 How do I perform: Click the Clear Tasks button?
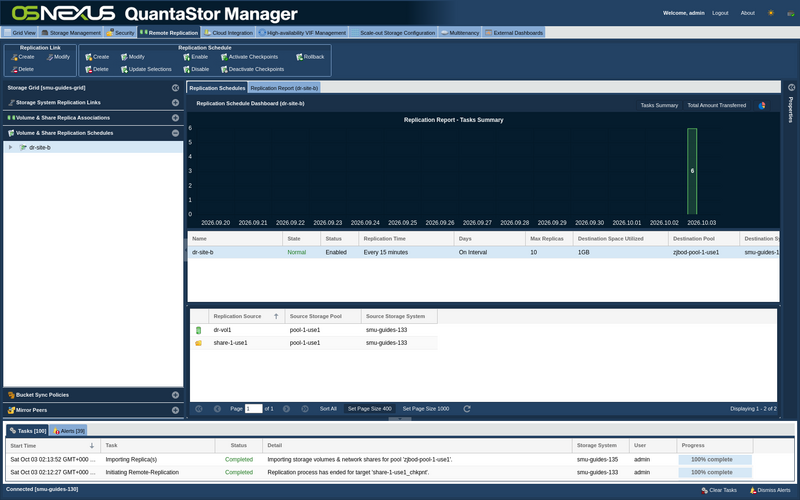[719, 490]
